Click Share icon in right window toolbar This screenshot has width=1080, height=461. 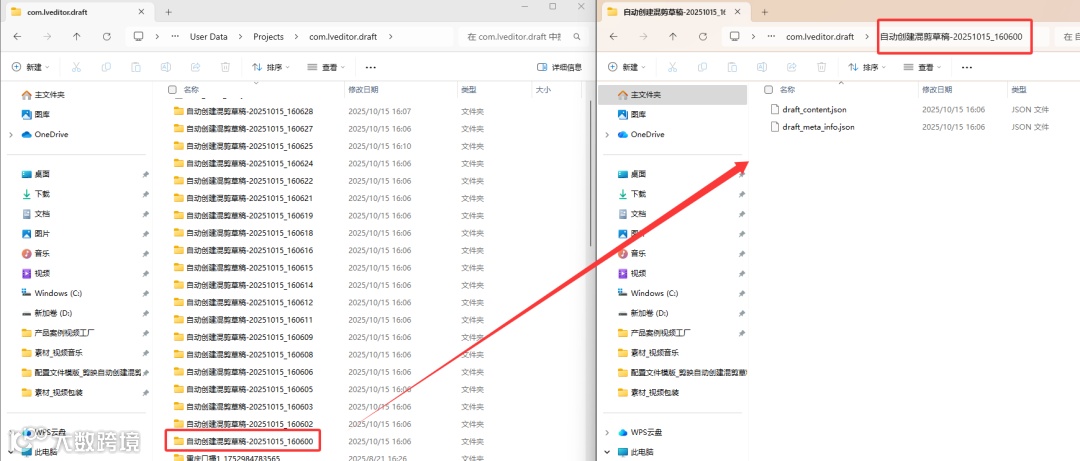pyautogui.click(x=791, y=67)
